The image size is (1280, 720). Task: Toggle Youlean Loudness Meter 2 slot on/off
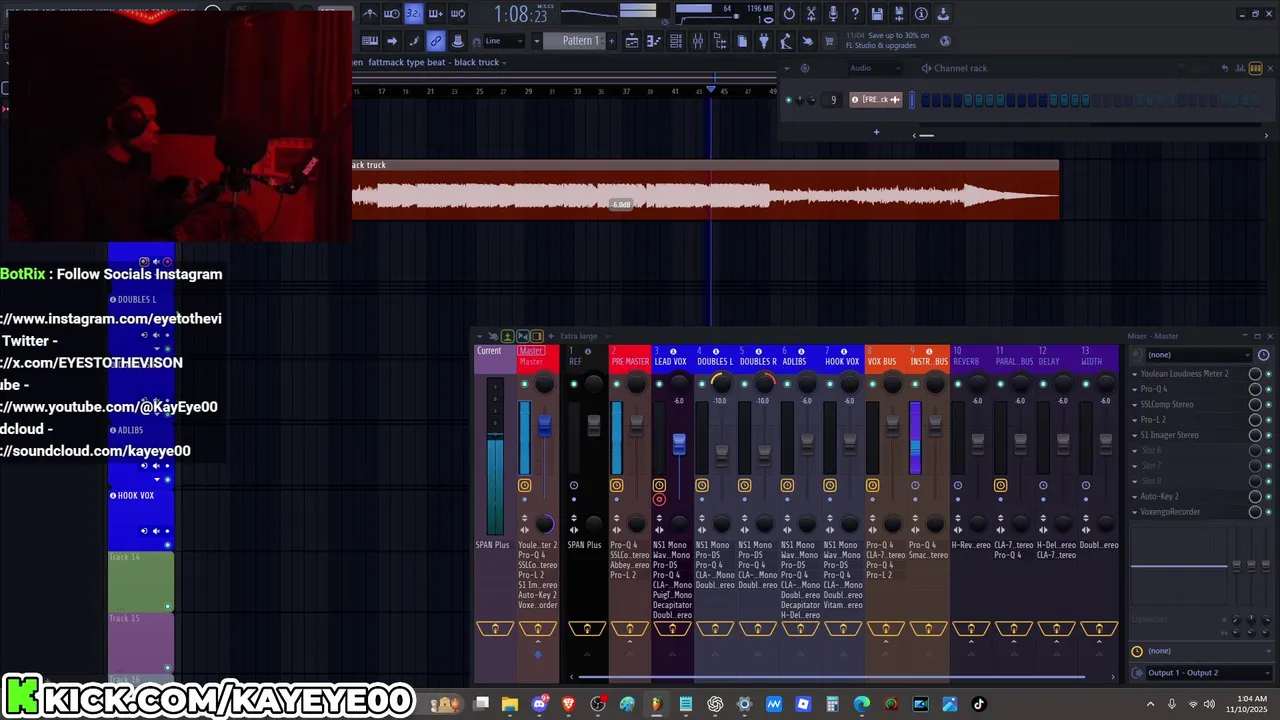click(1268, 374)
